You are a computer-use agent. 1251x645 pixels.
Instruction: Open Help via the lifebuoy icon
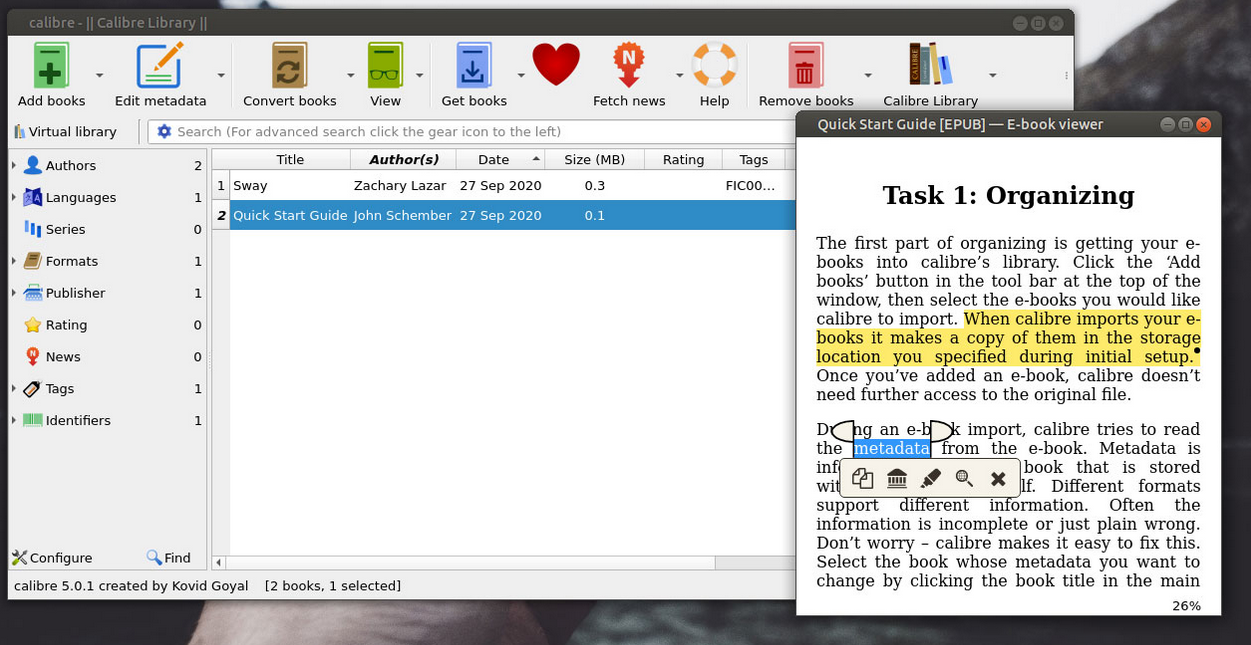click(714, 66)
